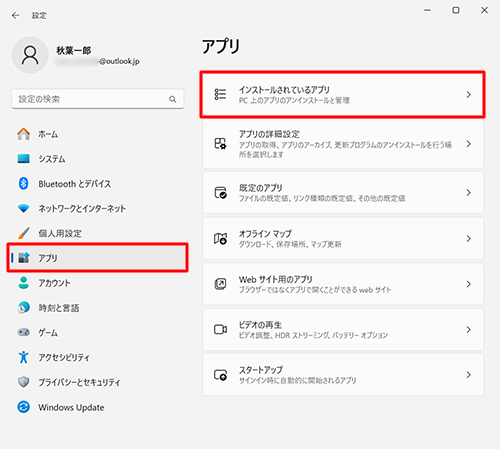Image resolution: width=500 pixels, height=449 pixels.
Task: Open スタートアップ card title
Action: click(261, 370)
